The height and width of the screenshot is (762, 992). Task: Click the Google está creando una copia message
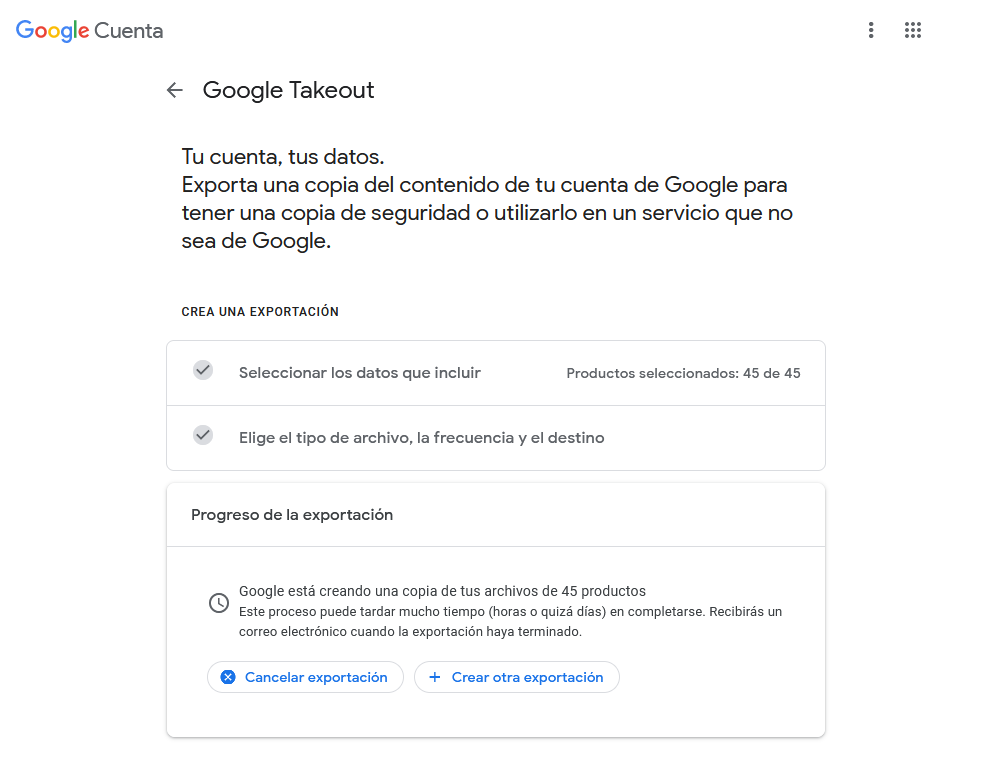tap(442, 591)
